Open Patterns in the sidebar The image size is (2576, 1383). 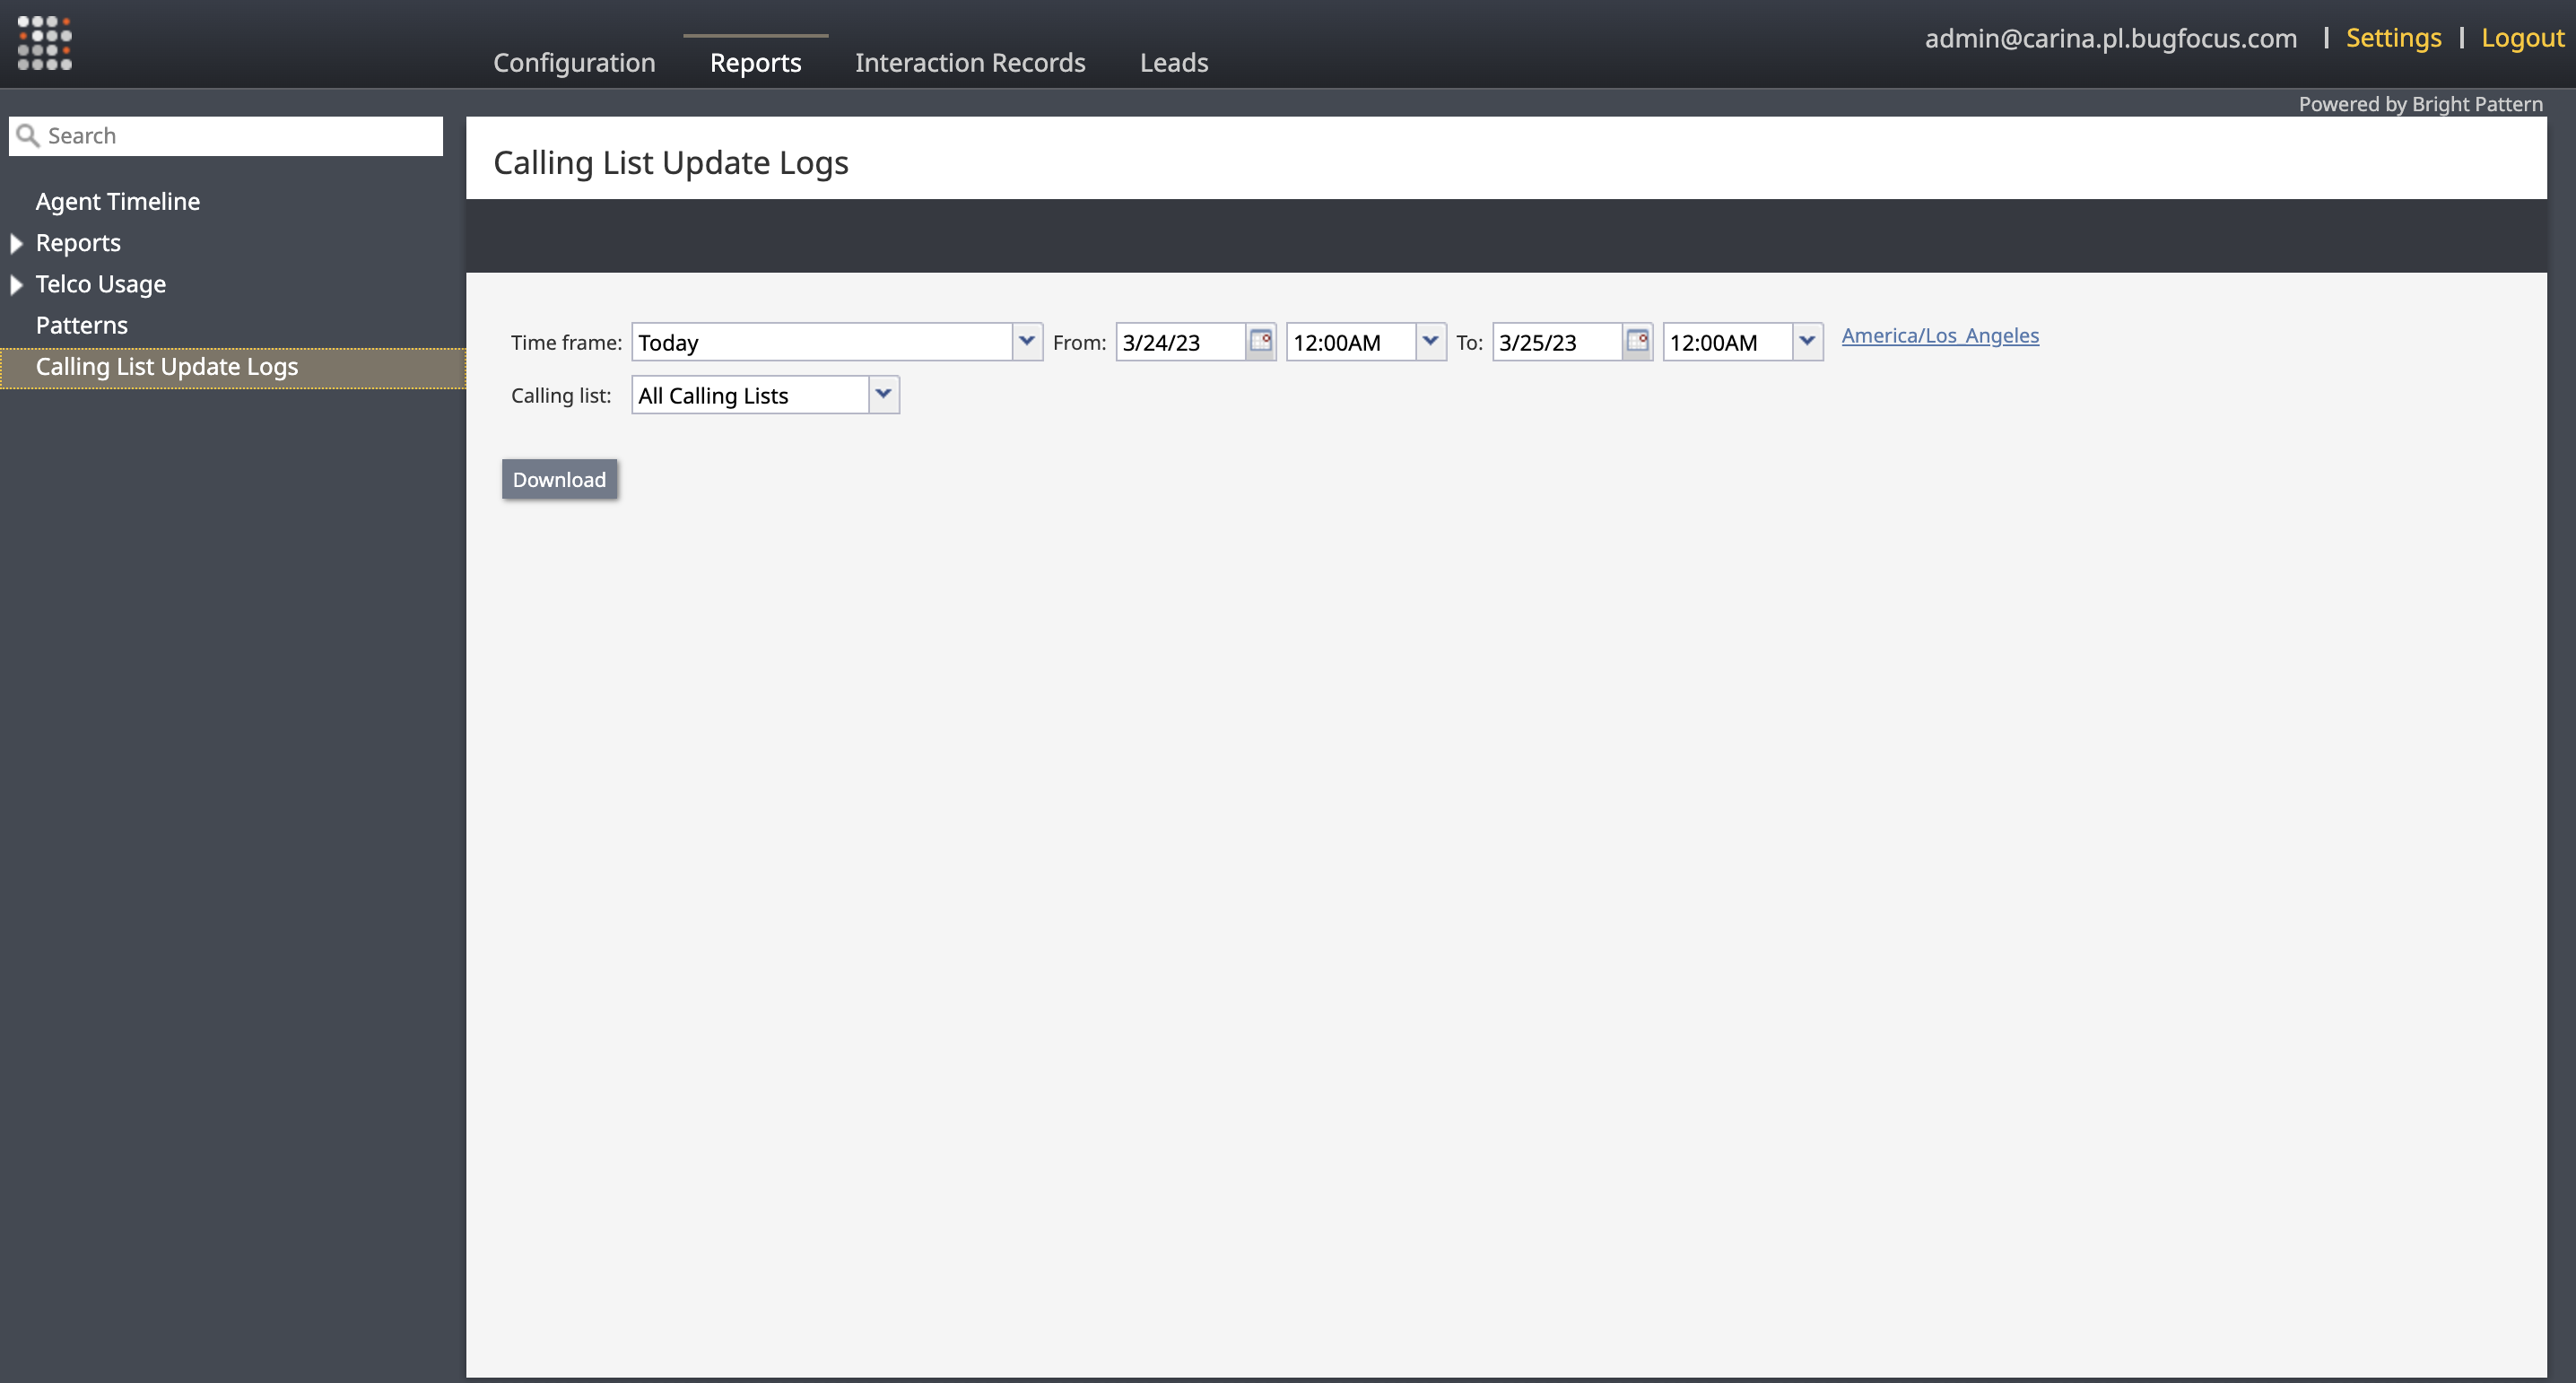point(82,325)
